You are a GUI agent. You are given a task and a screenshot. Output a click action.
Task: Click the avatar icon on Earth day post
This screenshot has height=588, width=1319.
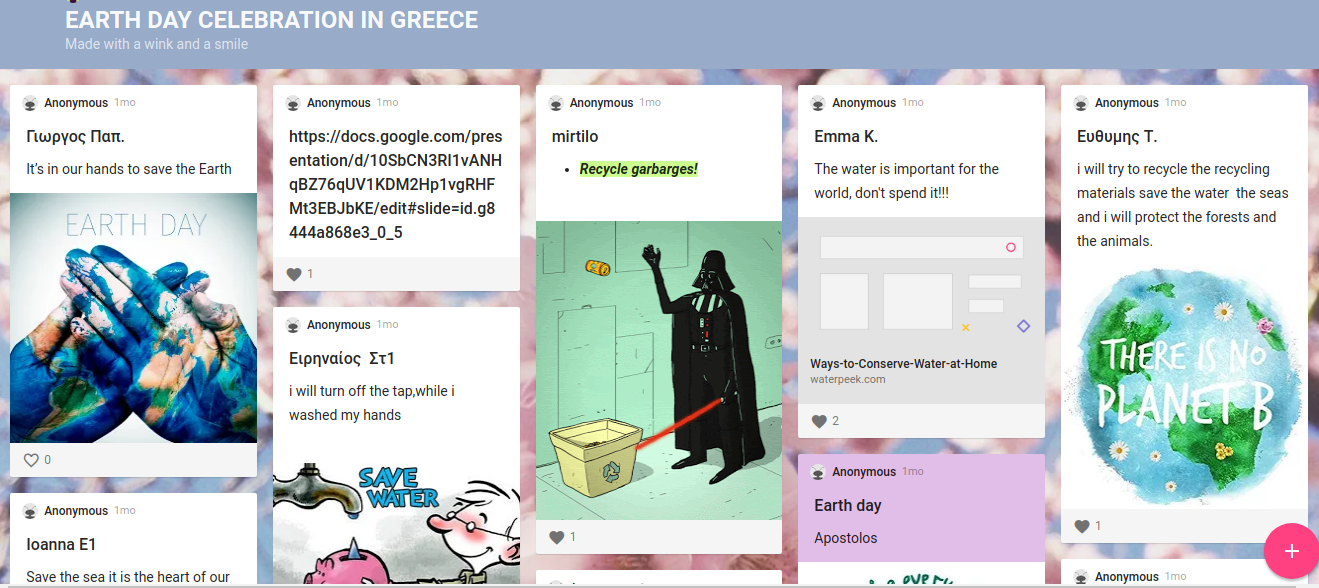pos(818,472)
